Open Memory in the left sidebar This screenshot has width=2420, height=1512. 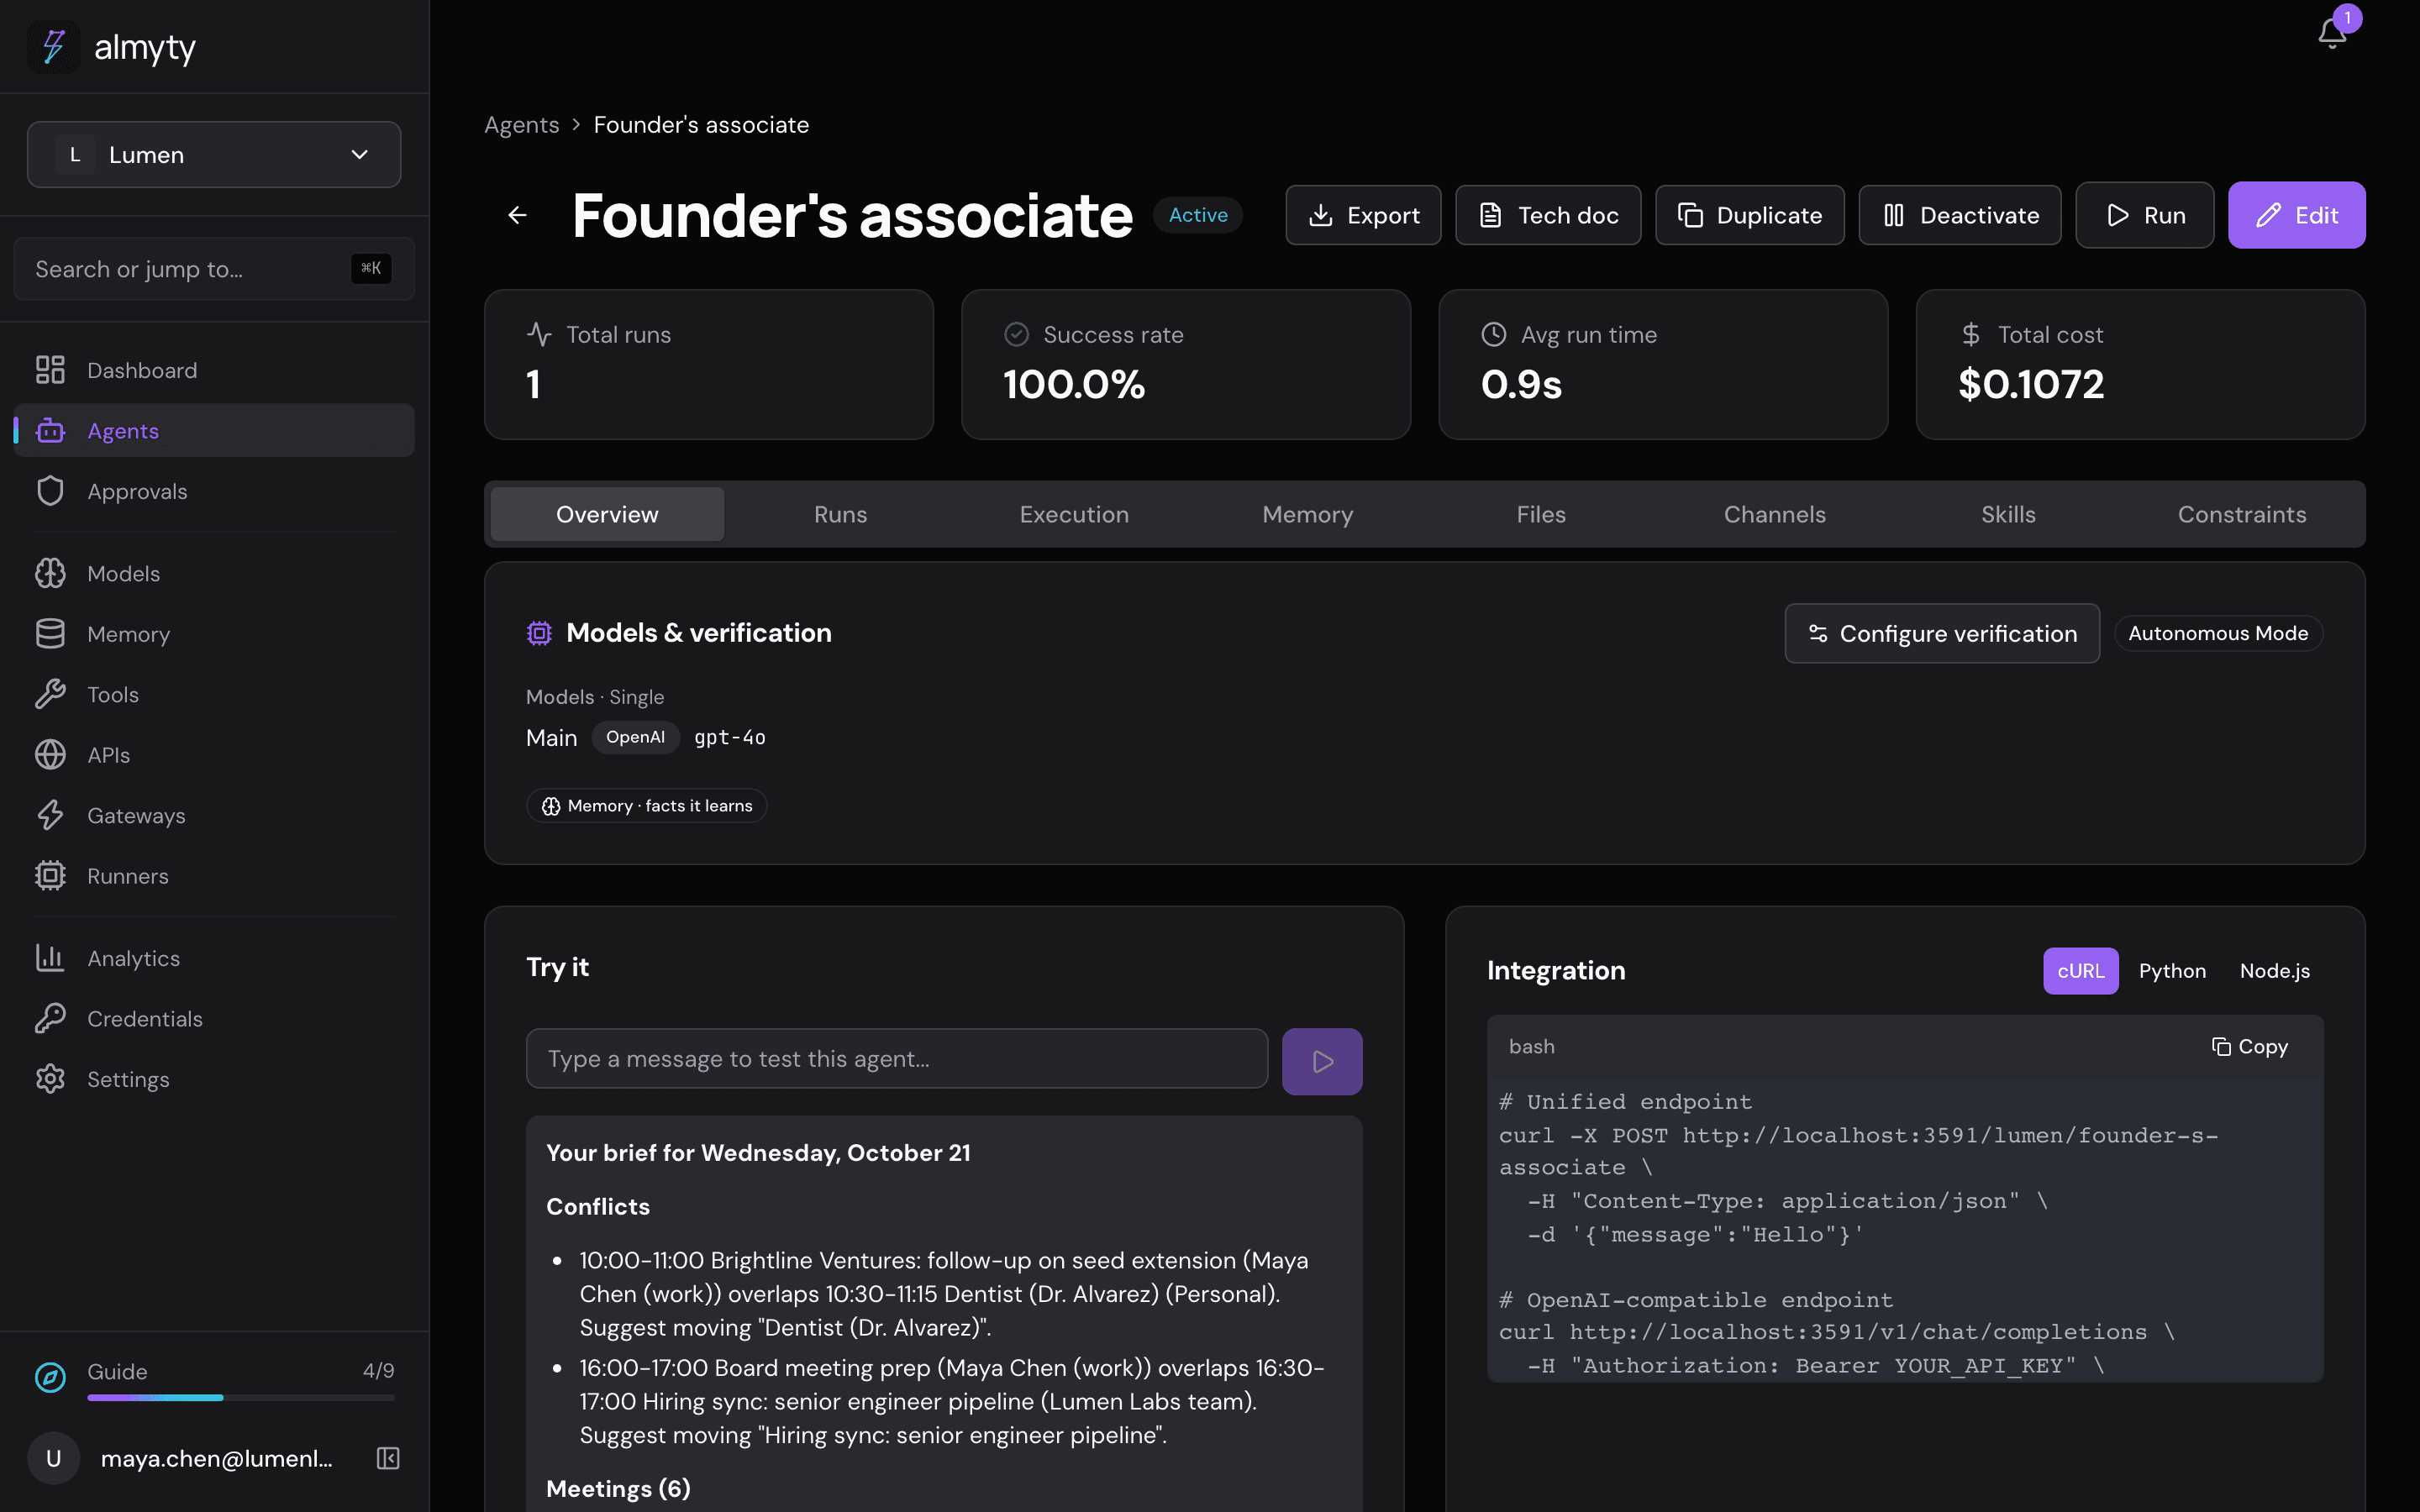point(214,634)
